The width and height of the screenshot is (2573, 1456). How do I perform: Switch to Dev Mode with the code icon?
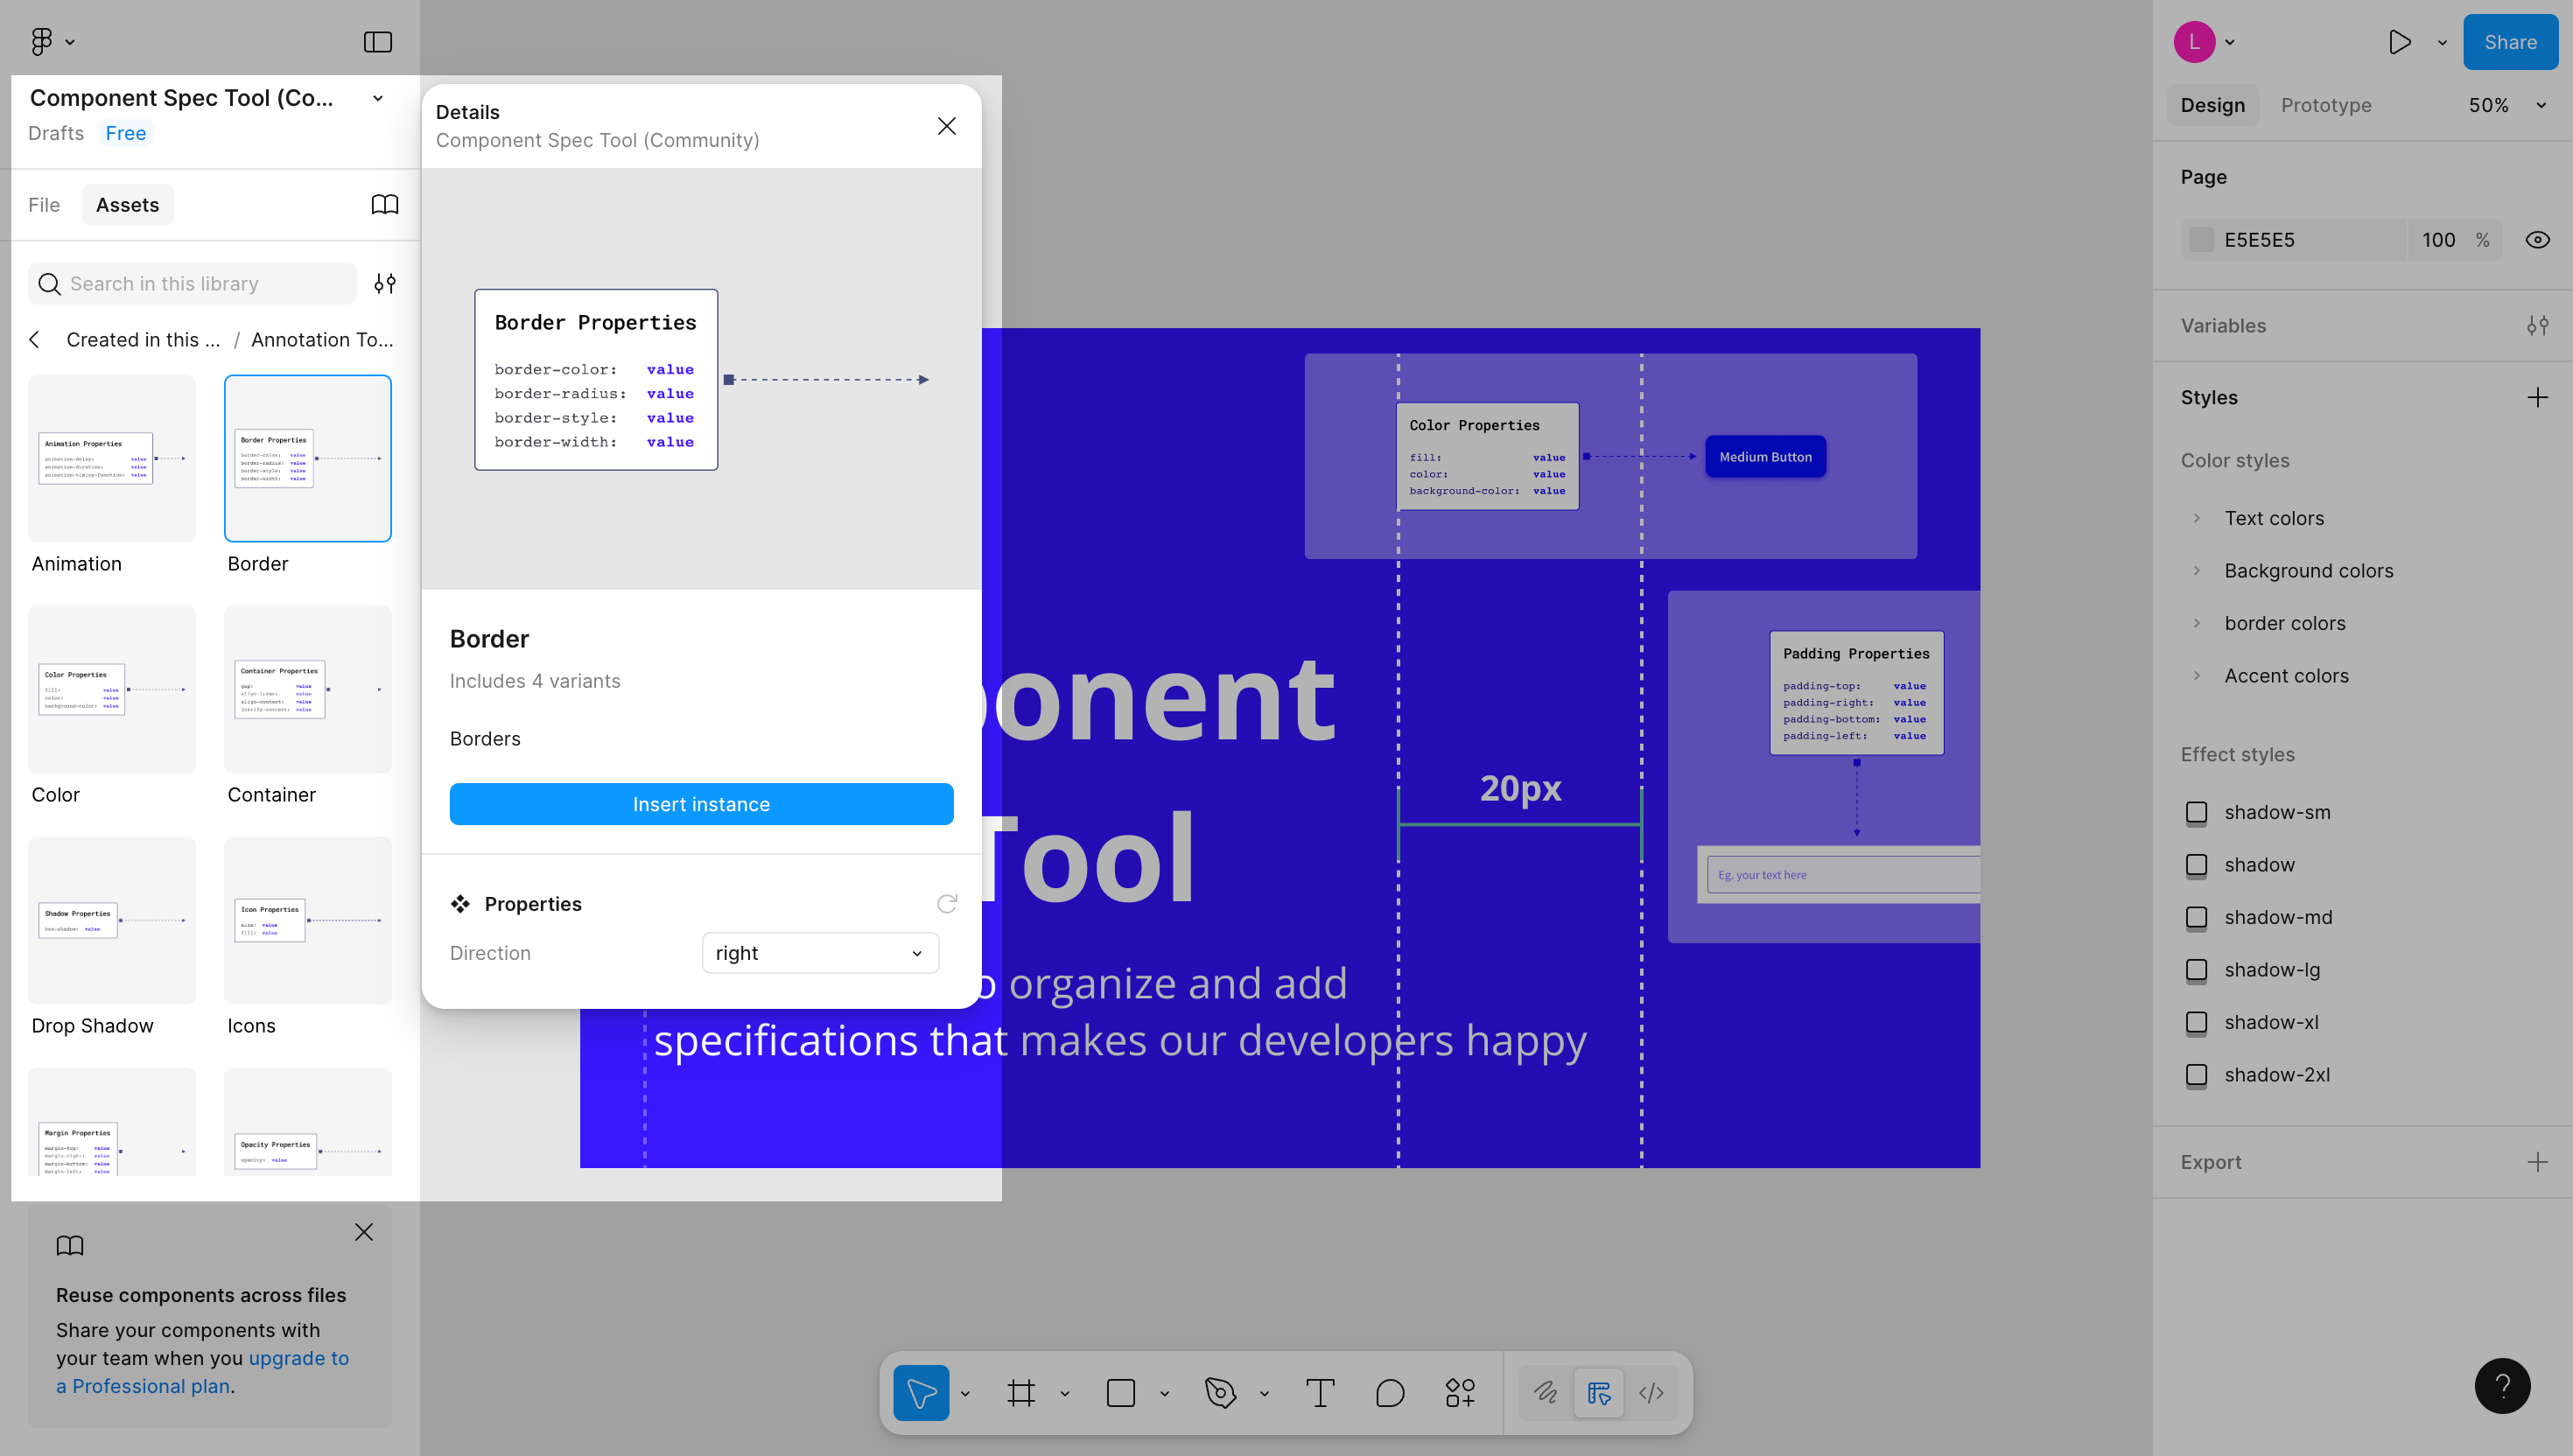pos(1651,1392)
